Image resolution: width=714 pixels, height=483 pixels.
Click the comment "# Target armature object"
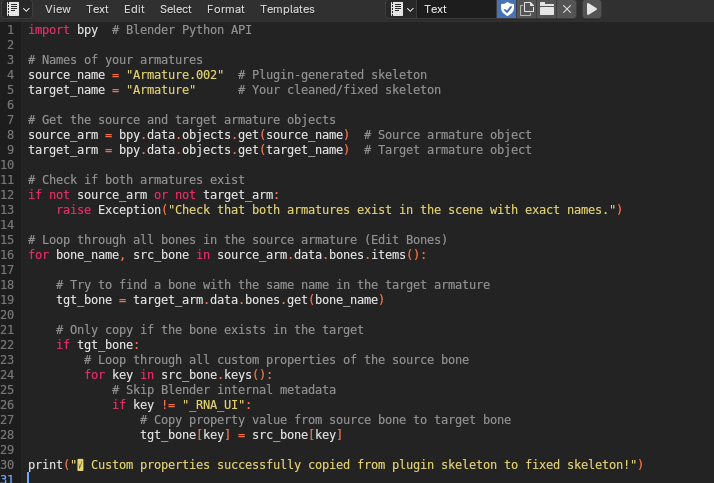[448, 150]
